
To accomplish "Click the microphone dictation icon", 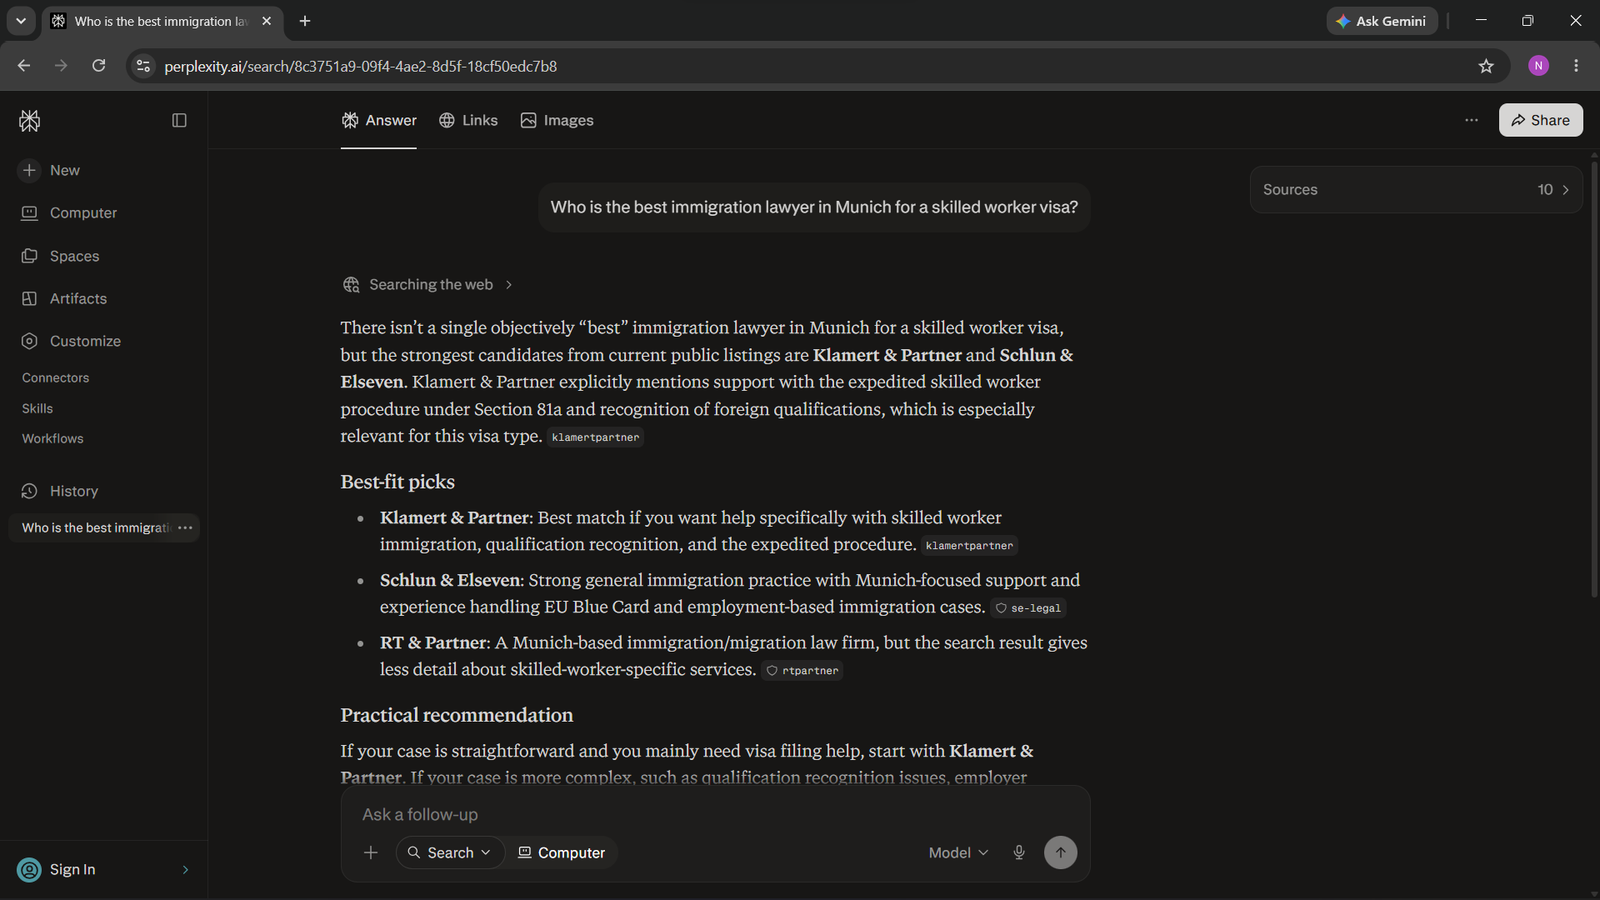I will 1019,852.
